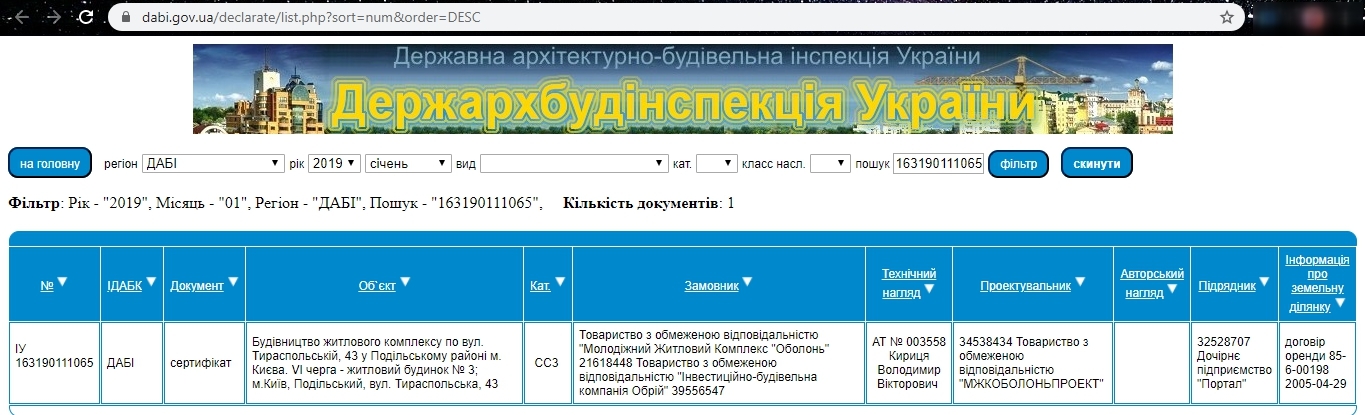Sort by the Документ column header
This screenshot has height=415, width=1365.
[196, 285]
